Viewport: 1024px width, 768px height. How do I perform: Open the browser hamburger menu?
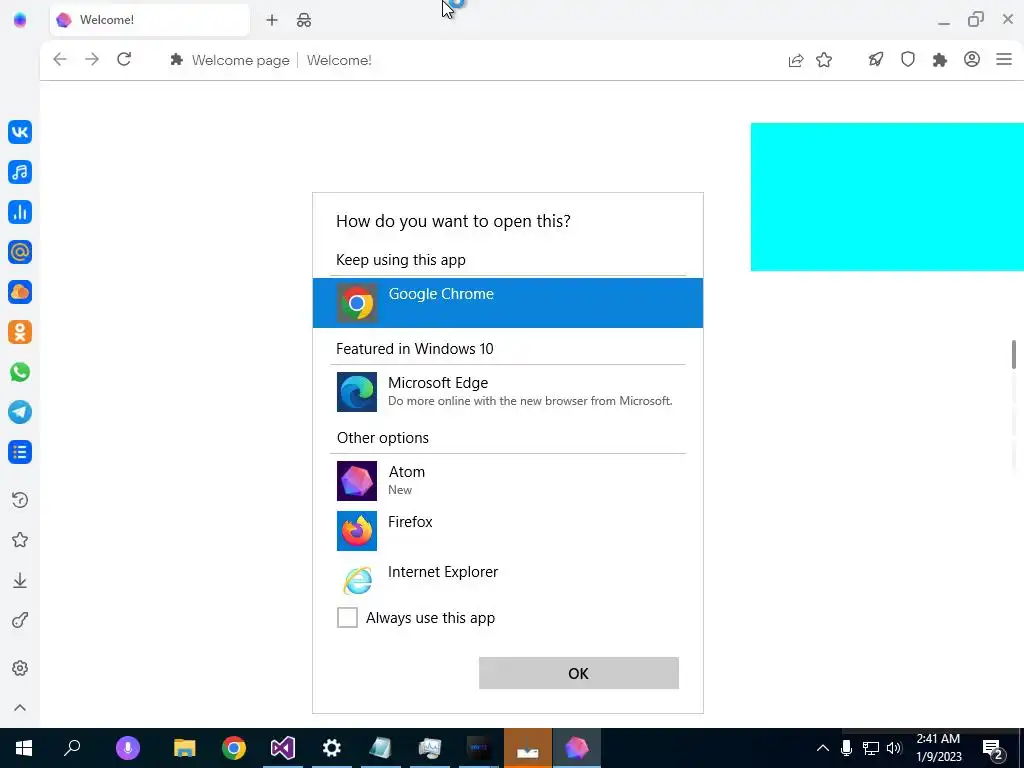click(x=1004, y=59)
